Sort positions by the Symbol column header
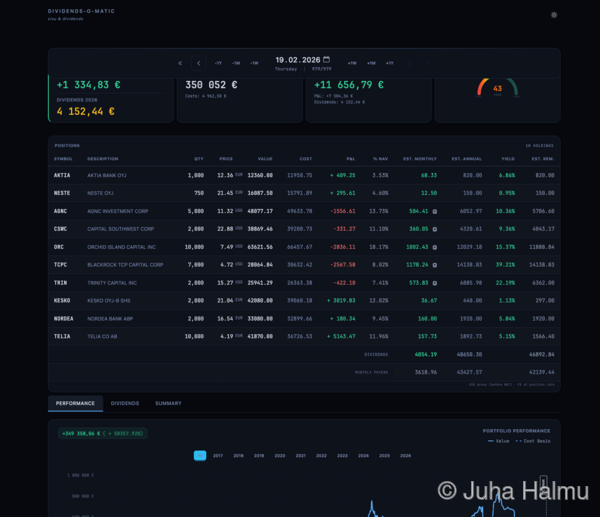This screenshot has width=600, height=517. click(x=63, y=158)
